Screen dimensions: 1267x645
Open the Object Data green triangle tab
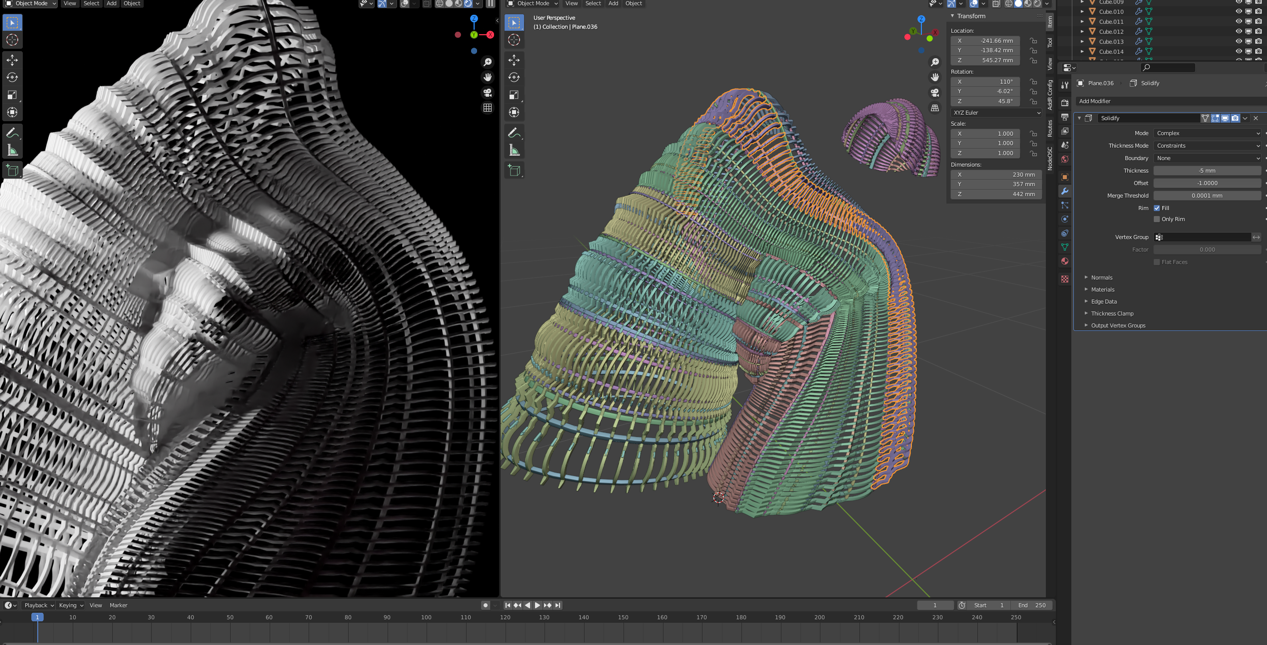(x=1065, y=247)
